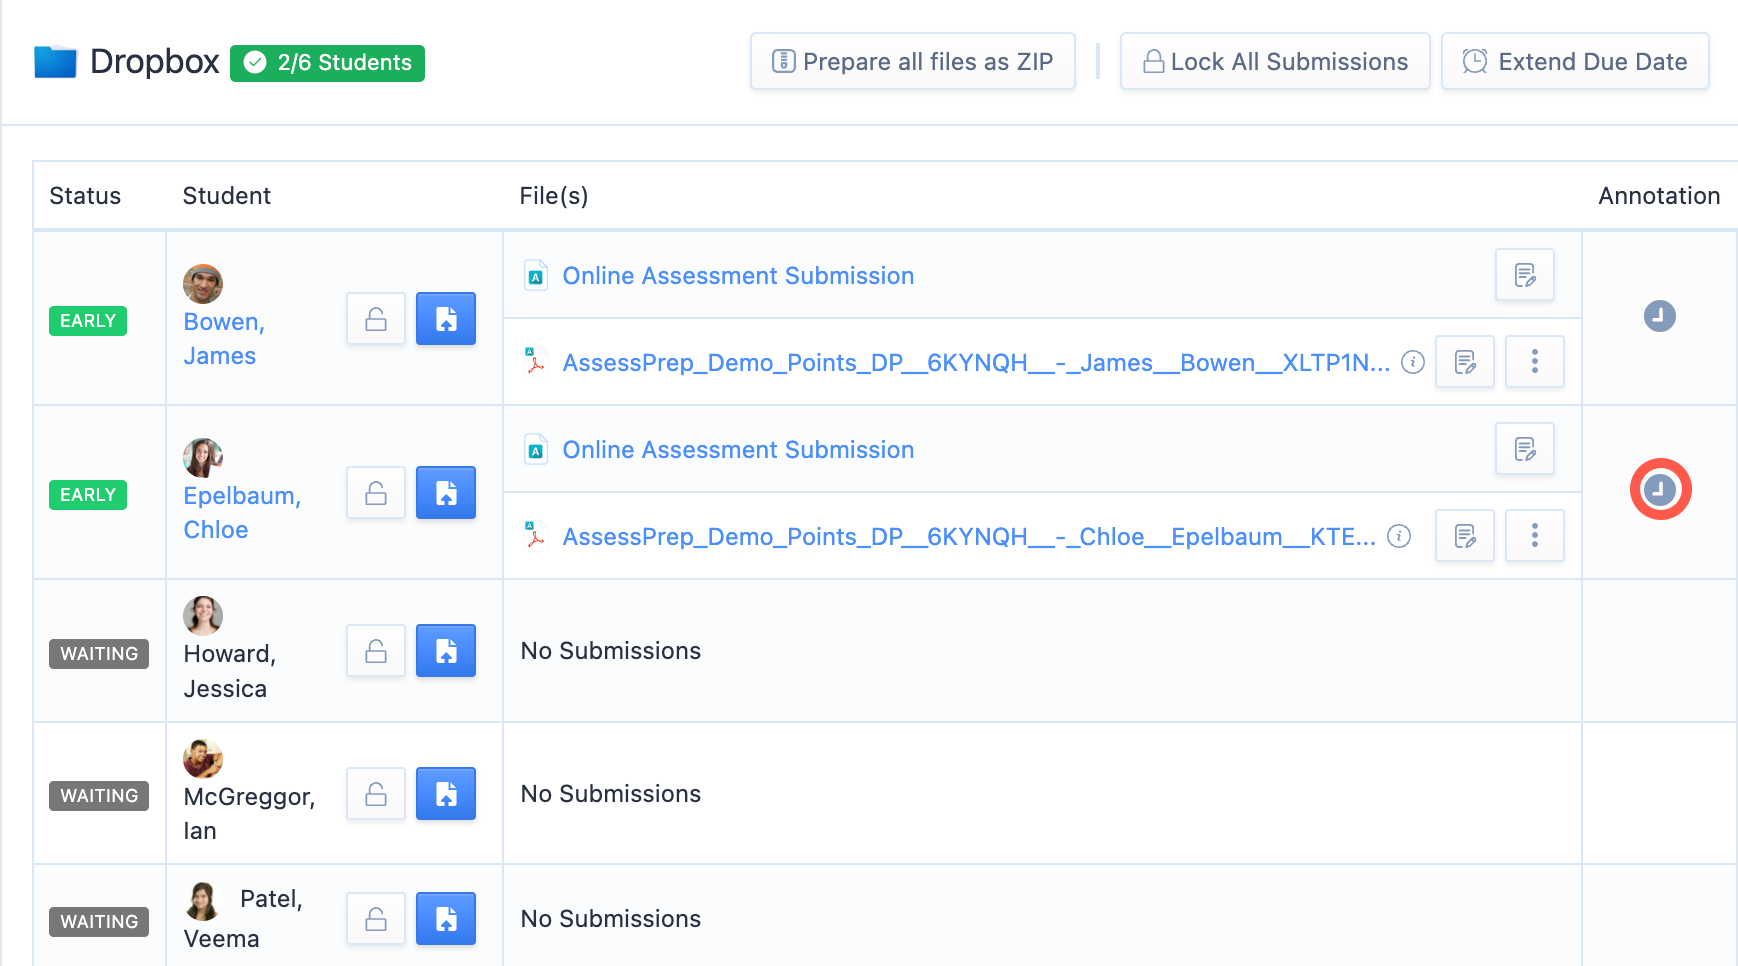Upload a submission for Ian McGreggor
1738x966 pixels.
(445, 793)
